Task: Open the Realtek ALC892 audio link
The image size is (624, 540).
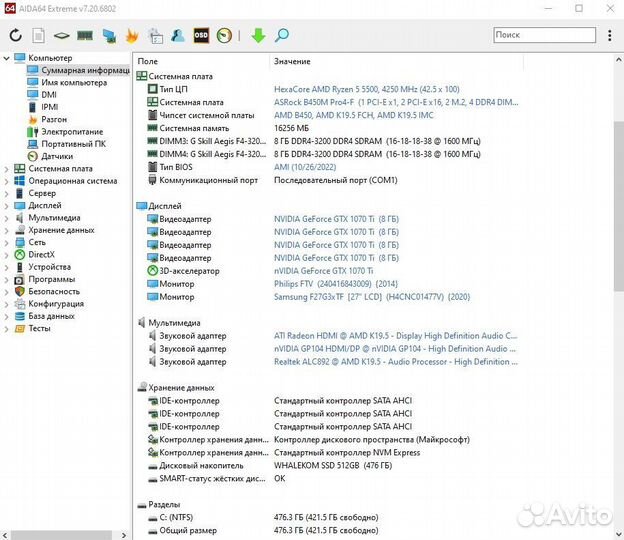Action: [396, 362]
